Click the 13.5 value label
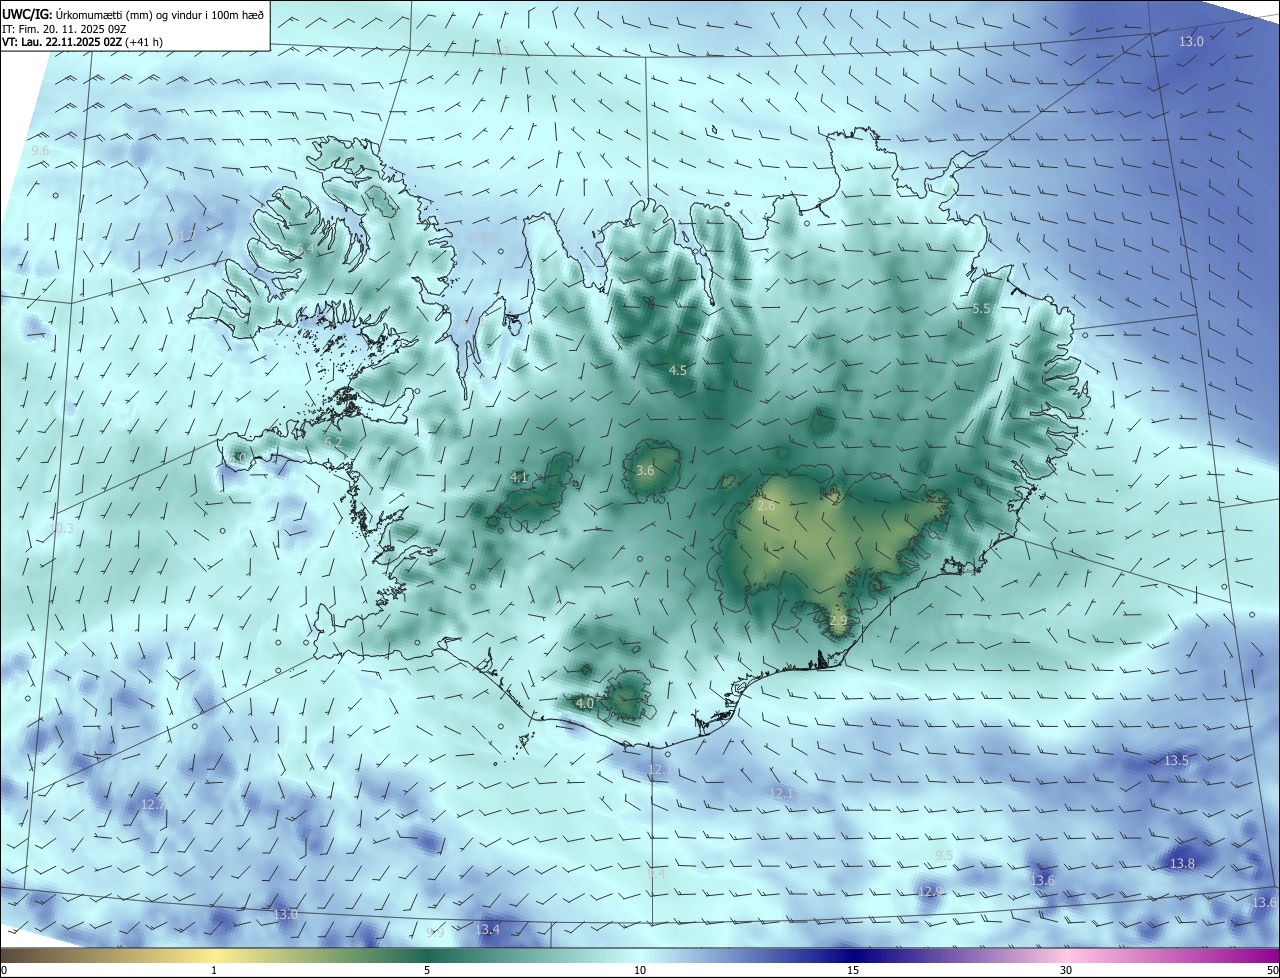The image size is (1280, 978). pyautogui.click(x=1176, y=760)
